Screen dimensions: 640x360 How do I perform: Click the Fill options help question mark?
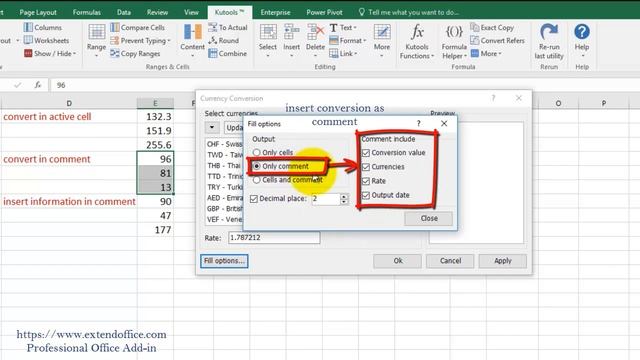pos(418,123)
